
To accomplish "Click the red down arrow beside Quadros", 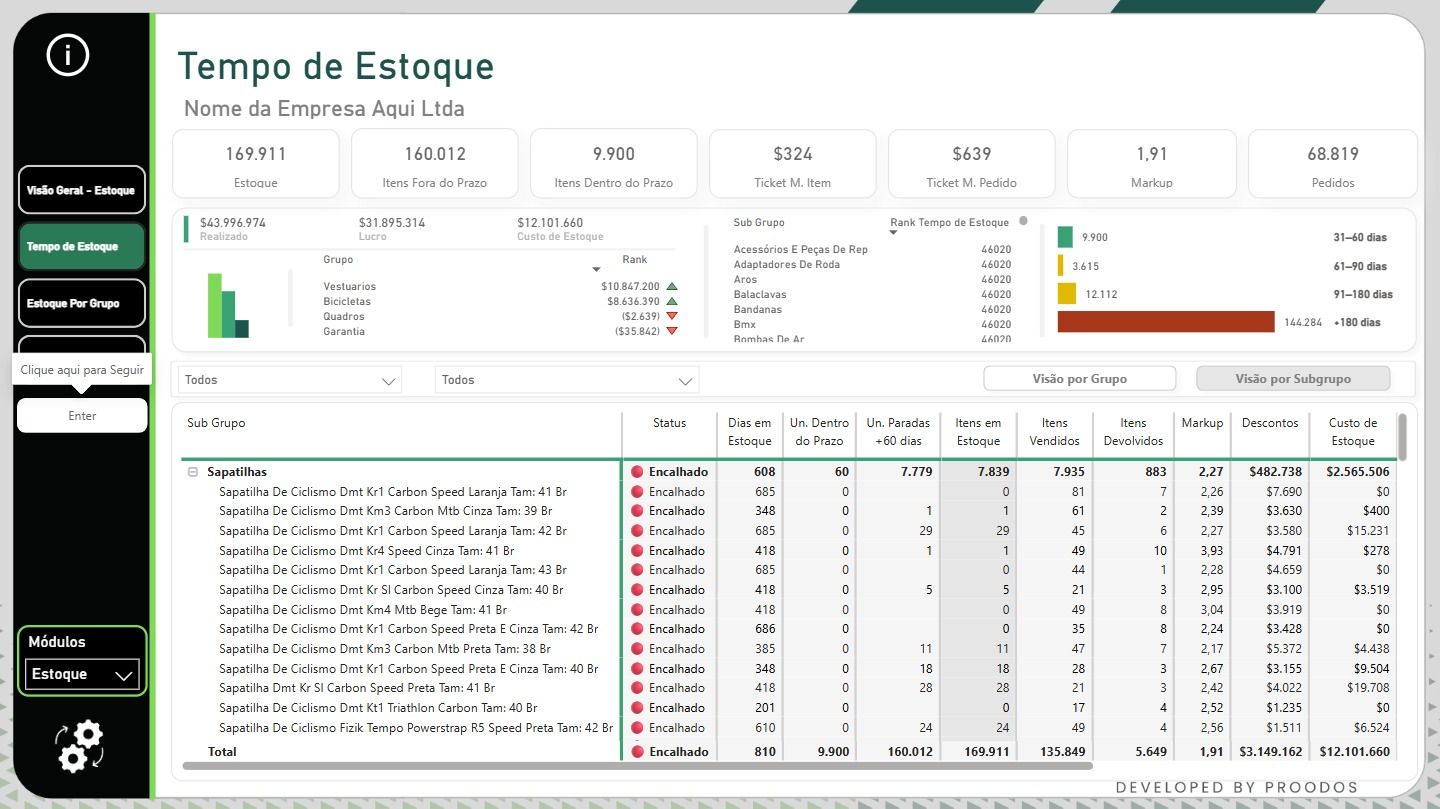I will (672, 316).
